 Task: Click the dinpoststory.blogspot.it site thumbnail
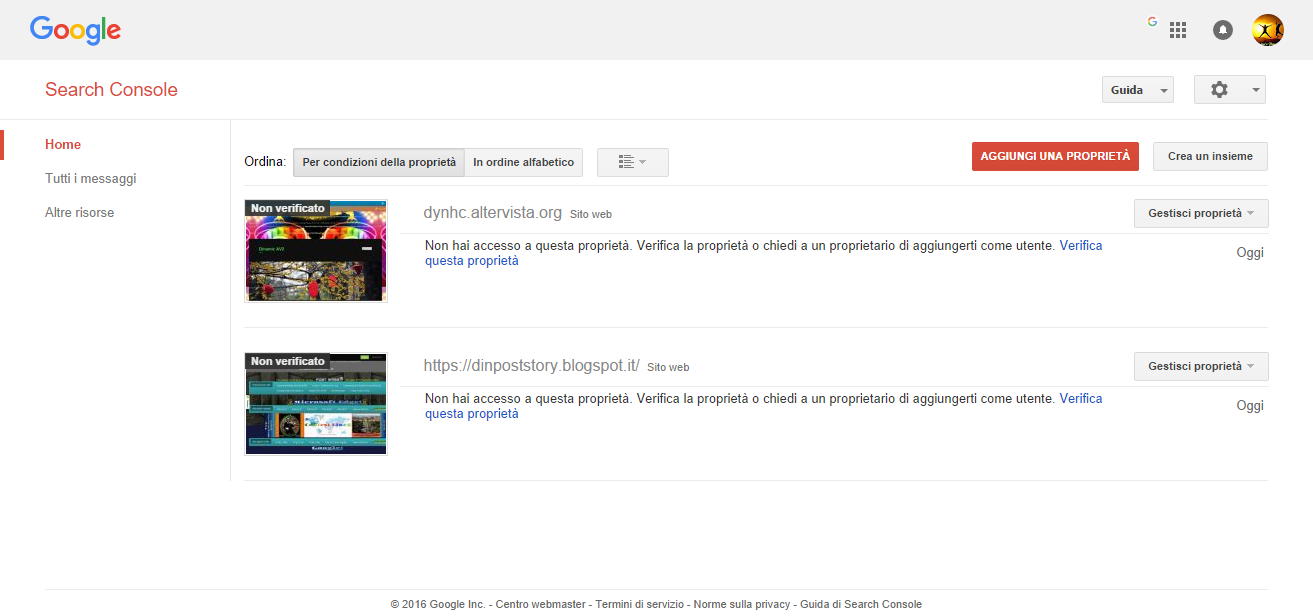pyautogui.click(x=316, y=403)
